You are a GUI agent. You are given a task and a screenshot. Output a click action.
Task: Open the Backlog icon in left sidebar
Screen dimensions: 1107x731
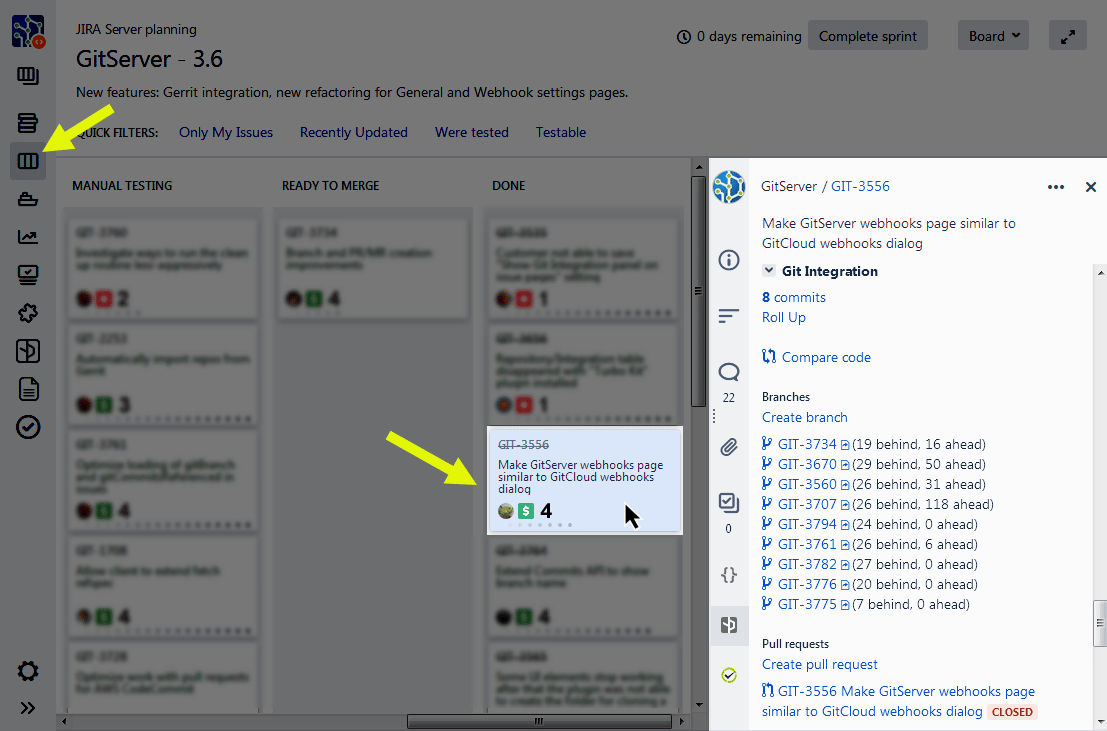pyautogui.click(x=28, y=122)
